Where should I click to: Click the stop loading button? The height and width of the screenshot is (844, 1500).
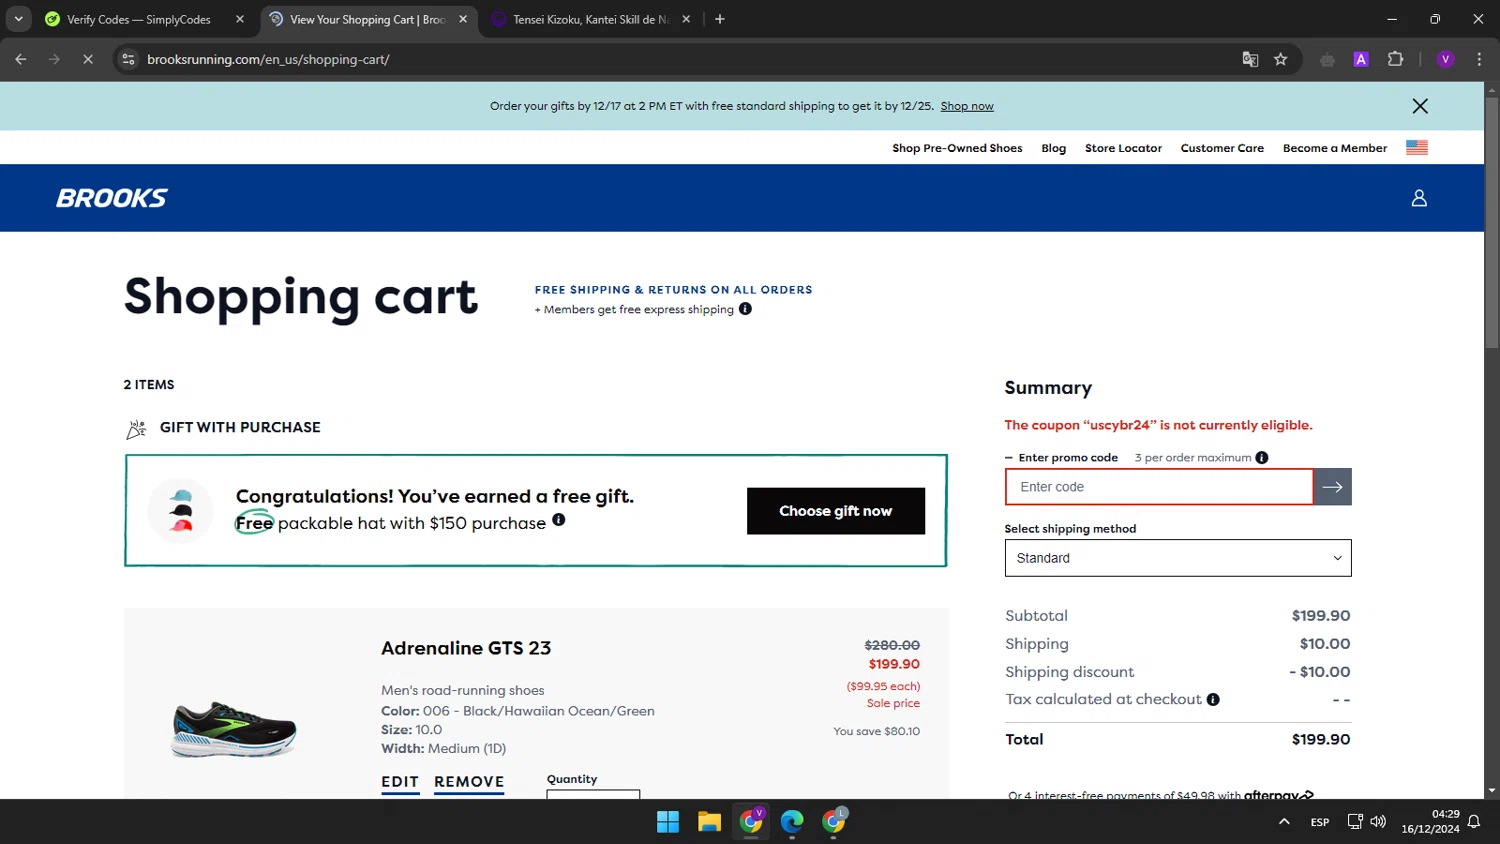[x=88, y=60]
